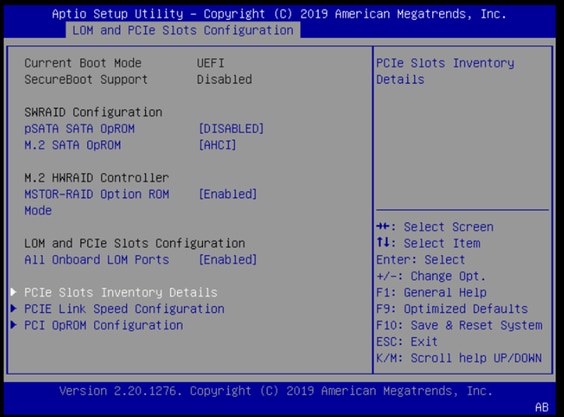Click the arrow beside PCIE Link Speed Configuration

(14, 308)
